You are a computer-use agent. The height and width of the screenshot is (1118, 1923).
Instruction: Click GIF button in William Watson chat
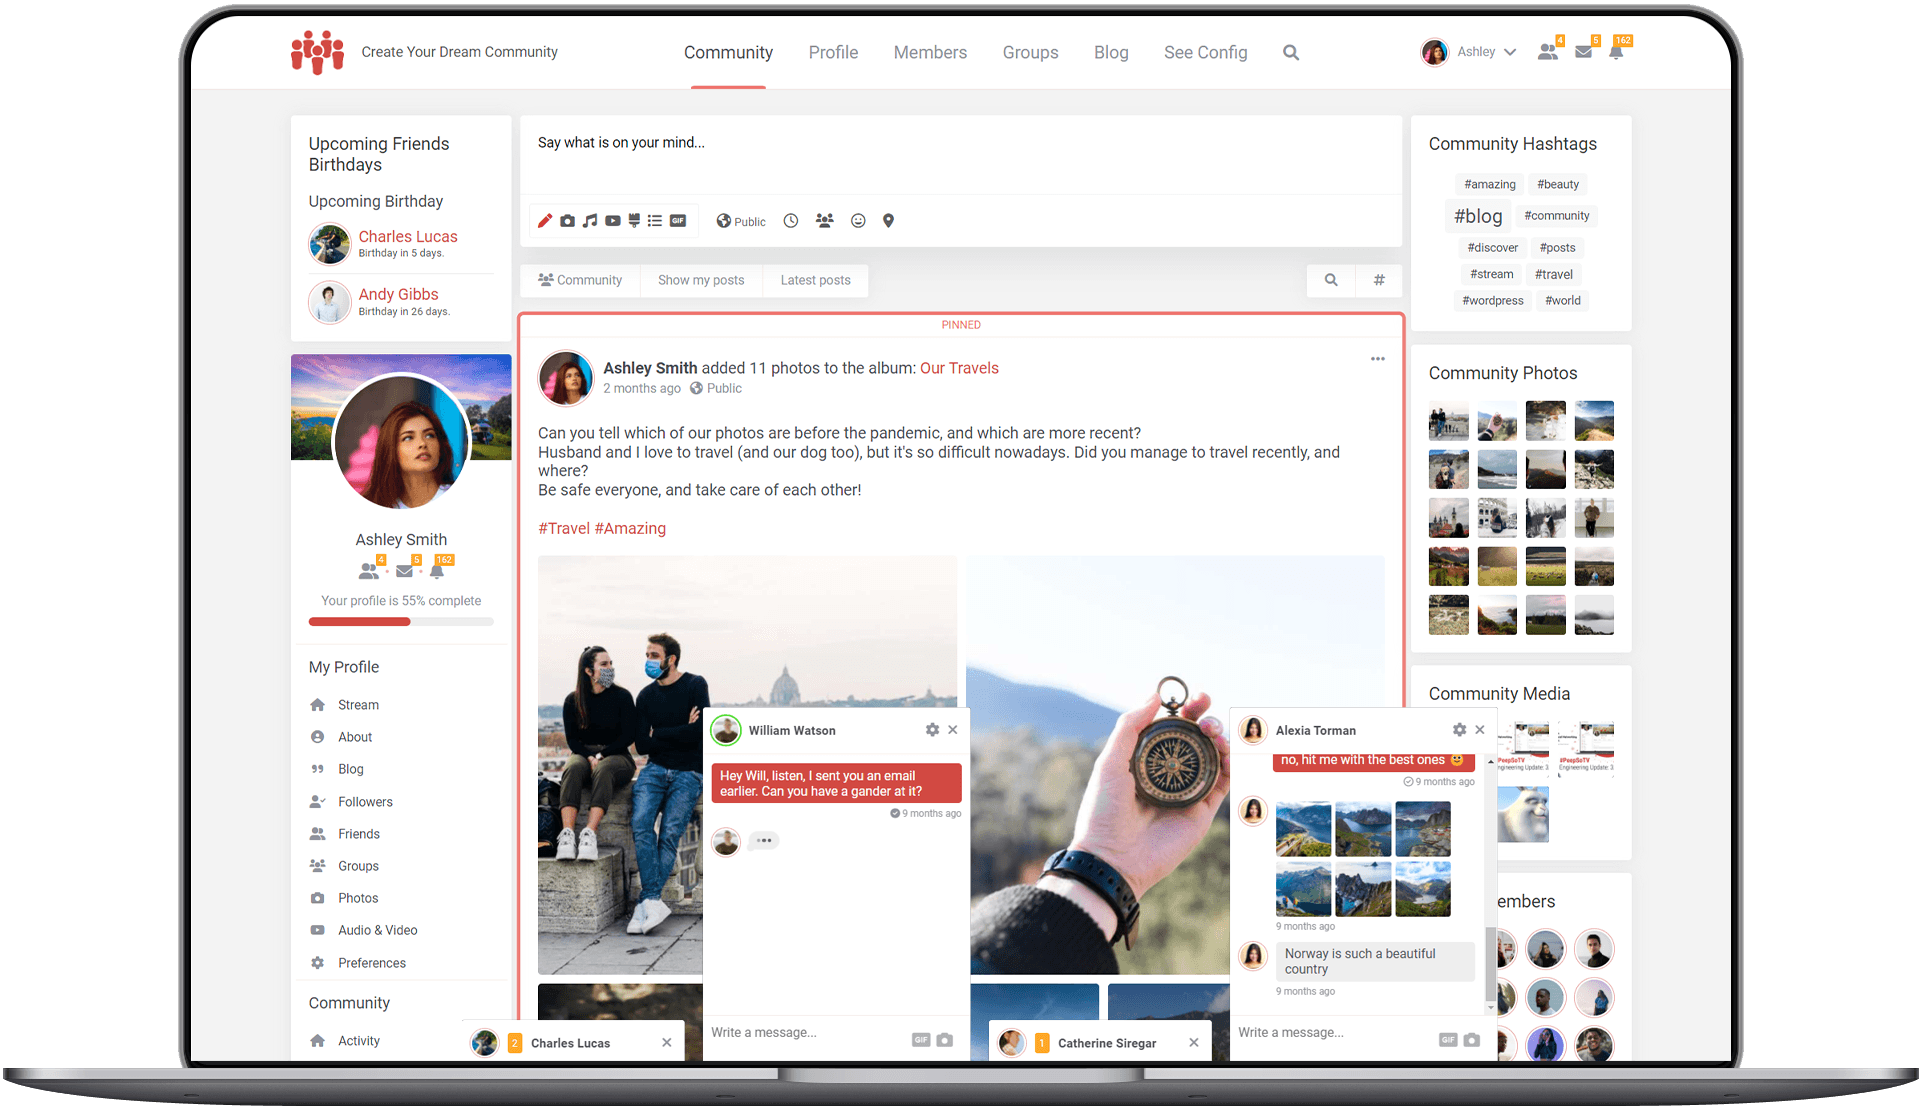click(921, 1041)
